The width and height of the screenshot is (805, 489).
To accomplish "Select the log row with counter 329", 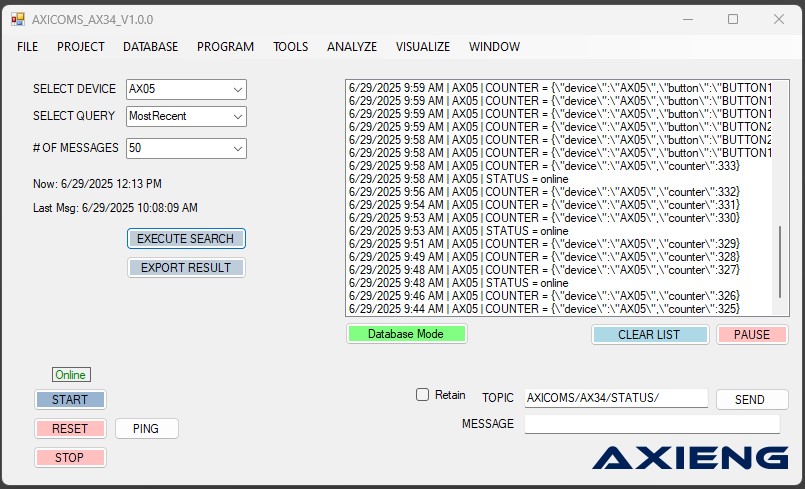I will [559, 243].
